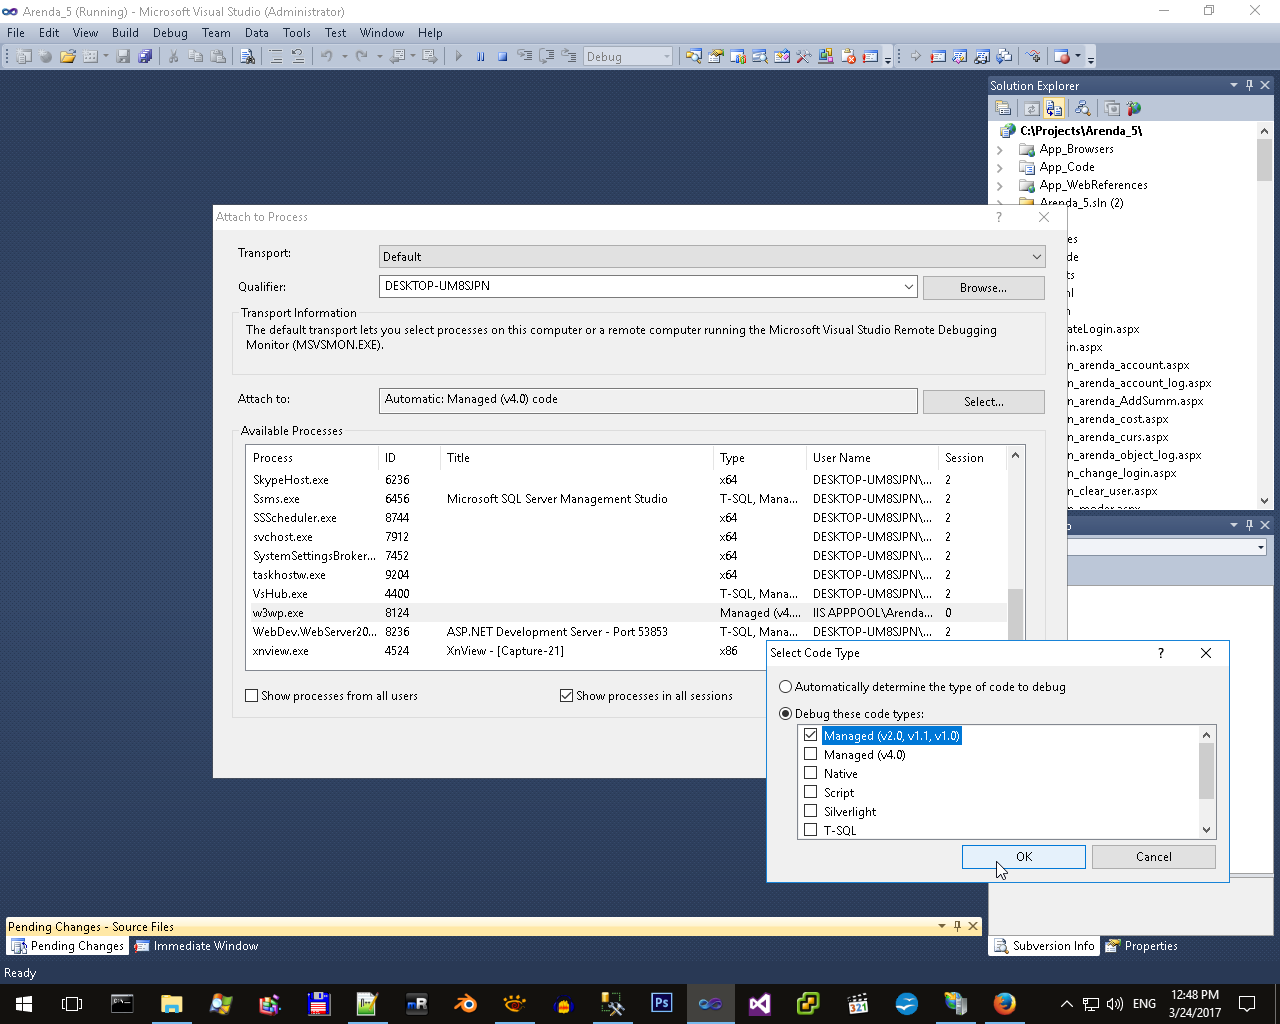
Task: Click the Breakpoints red-circle toolbar icon
Action: [x=1062, y=57]
